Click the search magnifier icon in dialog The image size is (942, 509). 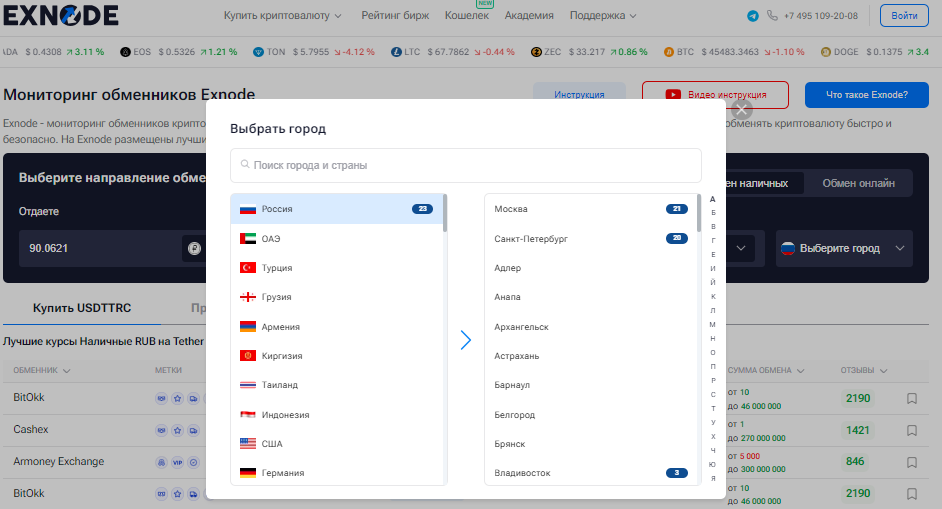click(x=245, y=164)
